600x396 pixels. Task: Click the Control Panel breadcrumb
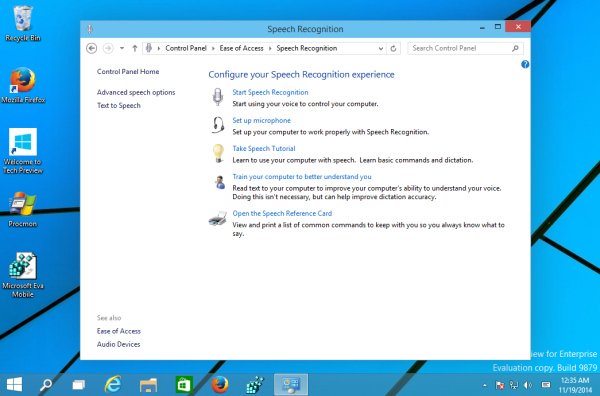(x=186, y=48)
